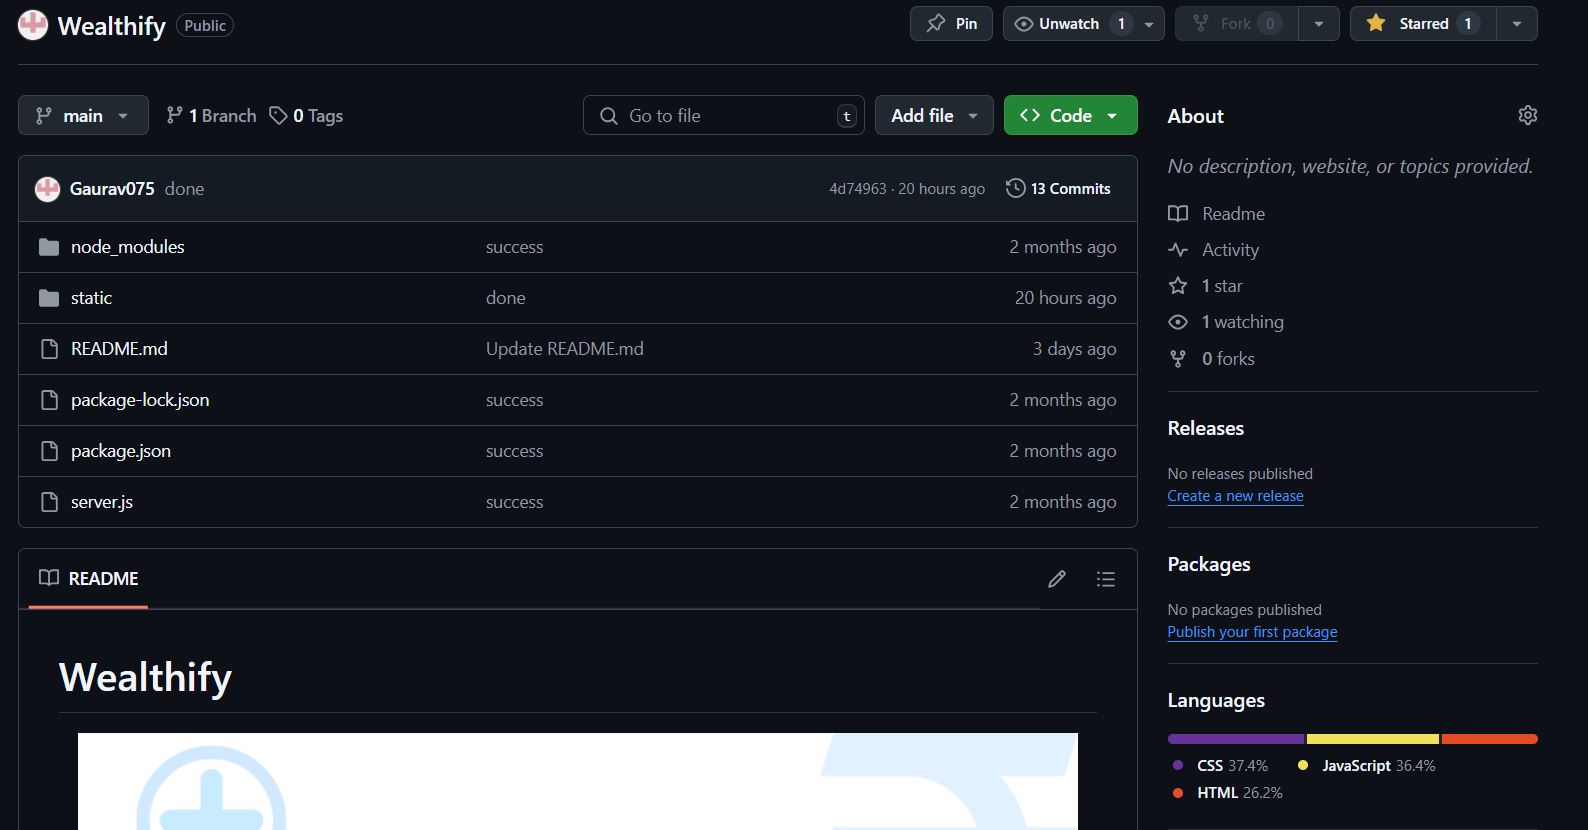Image resolution: width=1588 pixels, height=830 pixels.
Task: View the 0 Tags link
Action: [x=306, y=116]
